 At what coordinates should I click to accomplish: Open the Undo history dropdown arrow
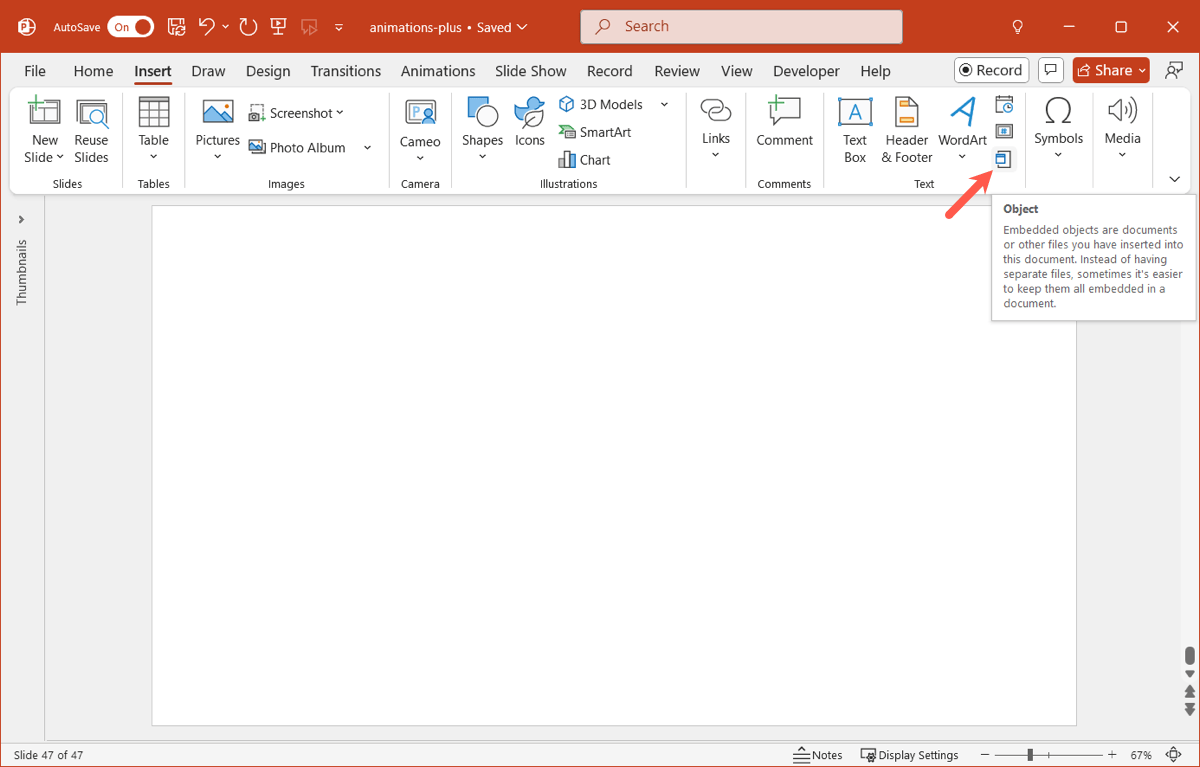pos(226,27)
